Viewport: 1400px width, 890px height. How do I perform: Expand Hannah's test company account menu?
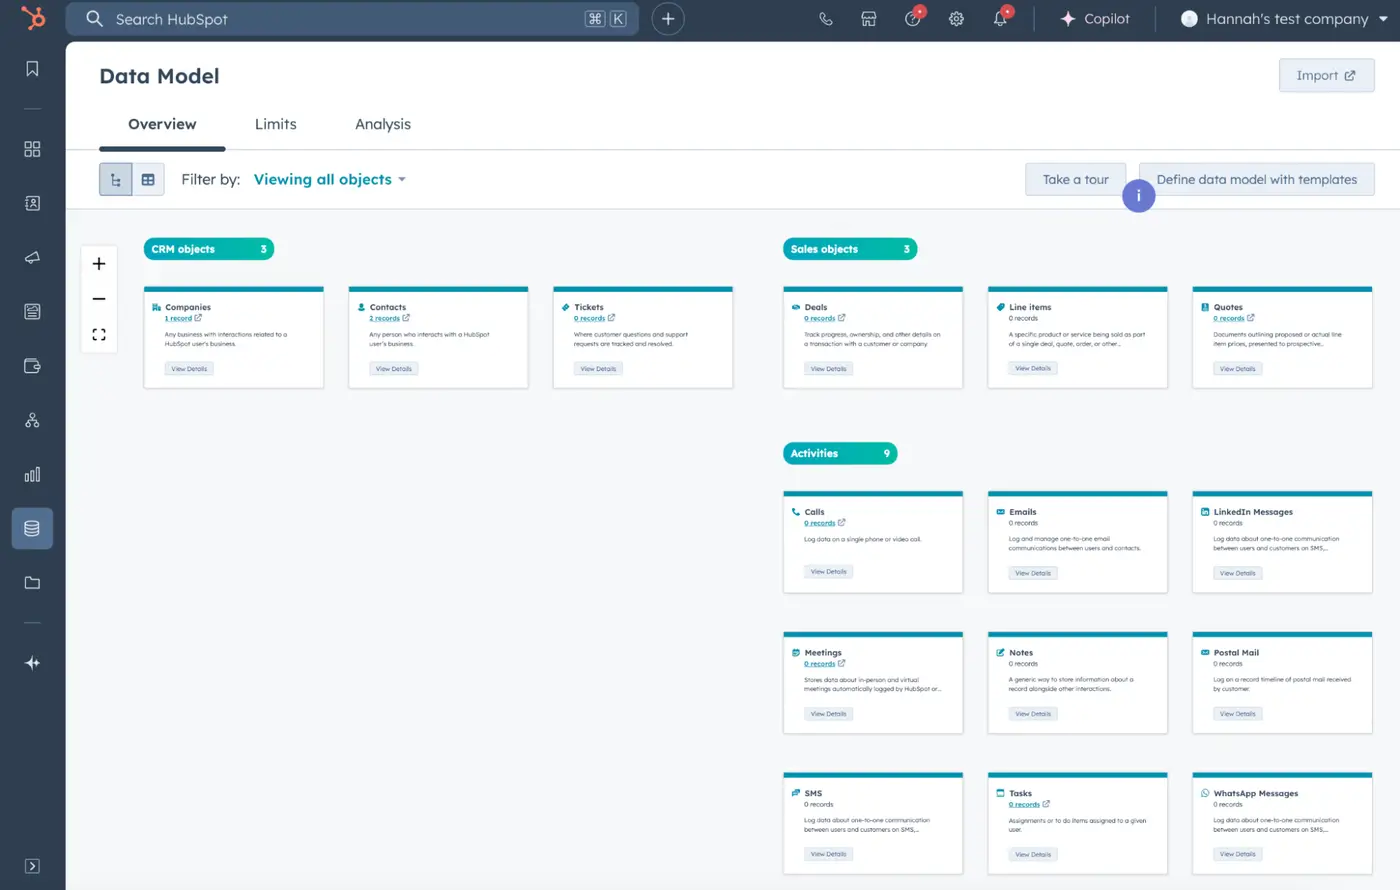pyautogui.click(x=1286, y=19)
